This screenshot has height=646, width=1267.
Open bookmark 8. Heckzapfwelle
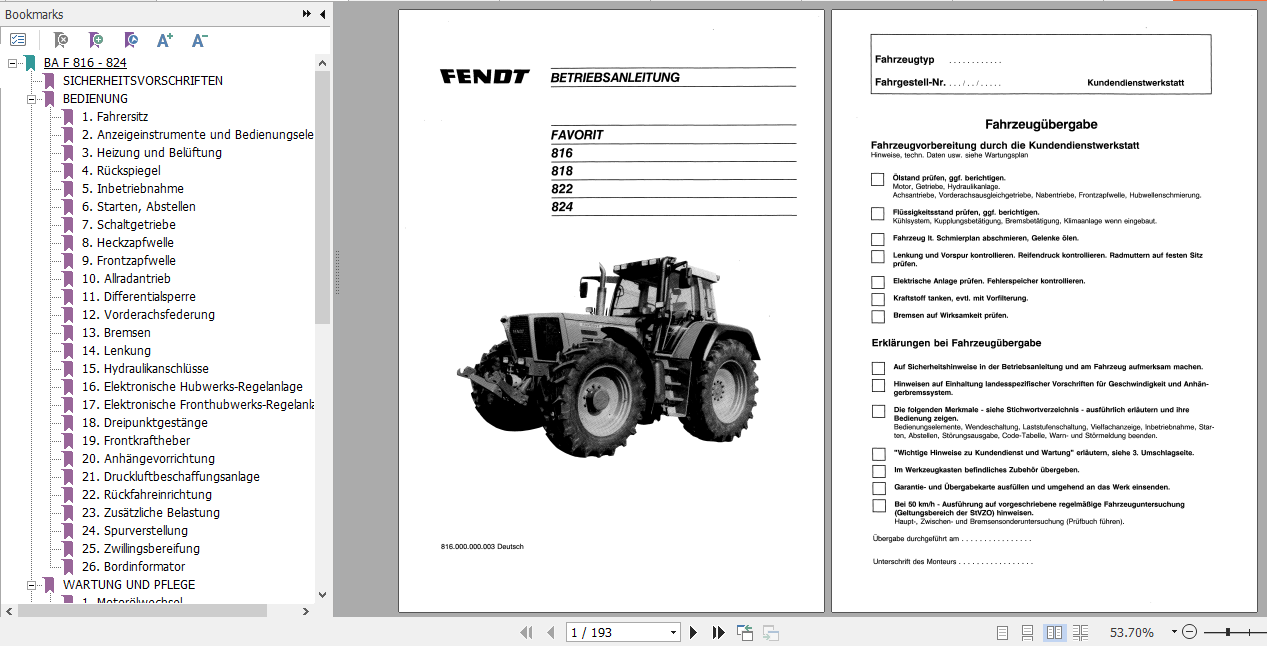[x=128, y=243]
